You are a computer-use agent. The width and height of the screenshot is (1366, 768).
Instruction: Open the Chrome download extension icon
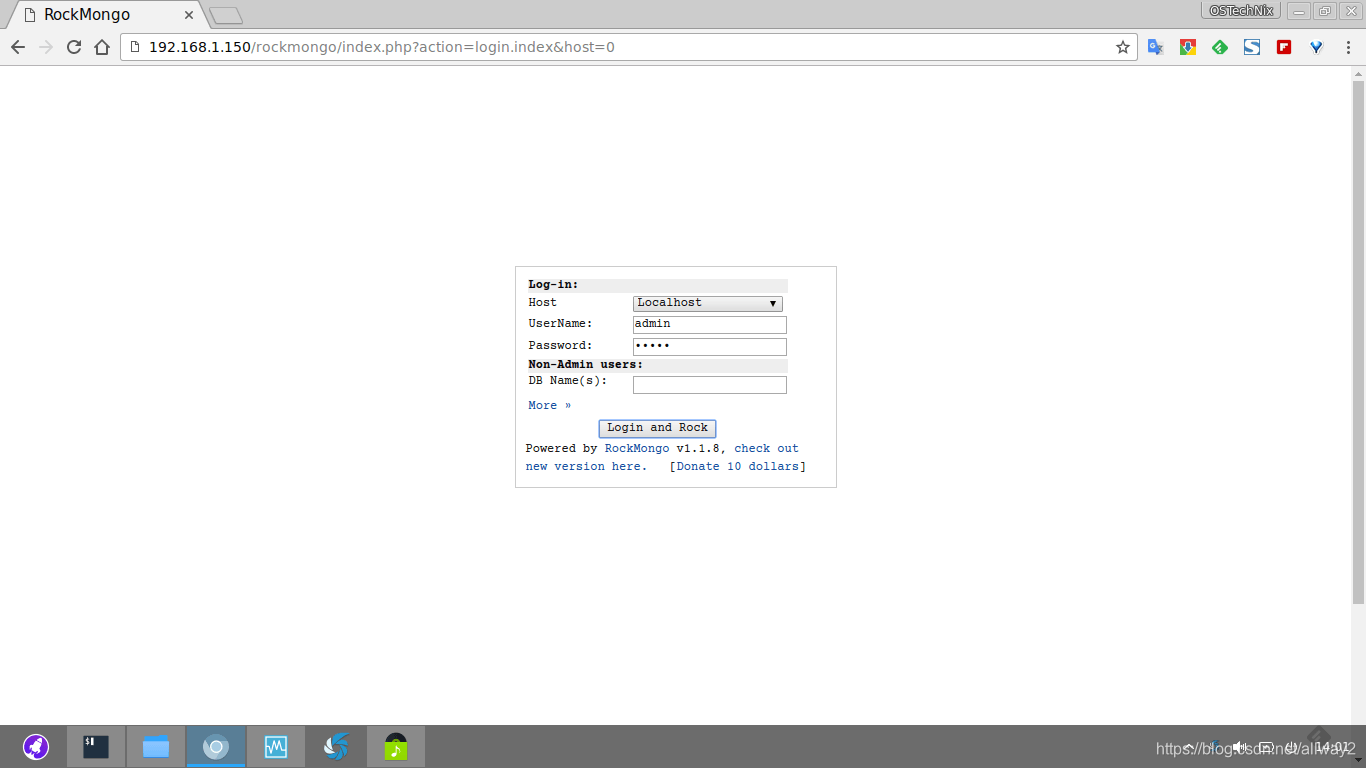coord(1187,46)
